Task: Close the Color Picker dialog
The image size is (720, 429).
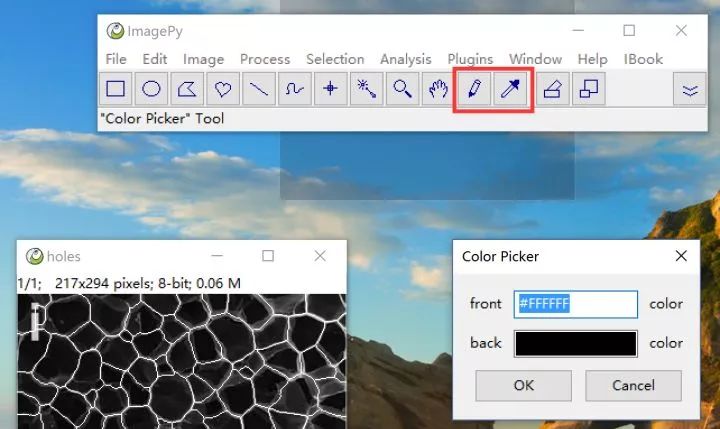Action: (x=681, y=256)
